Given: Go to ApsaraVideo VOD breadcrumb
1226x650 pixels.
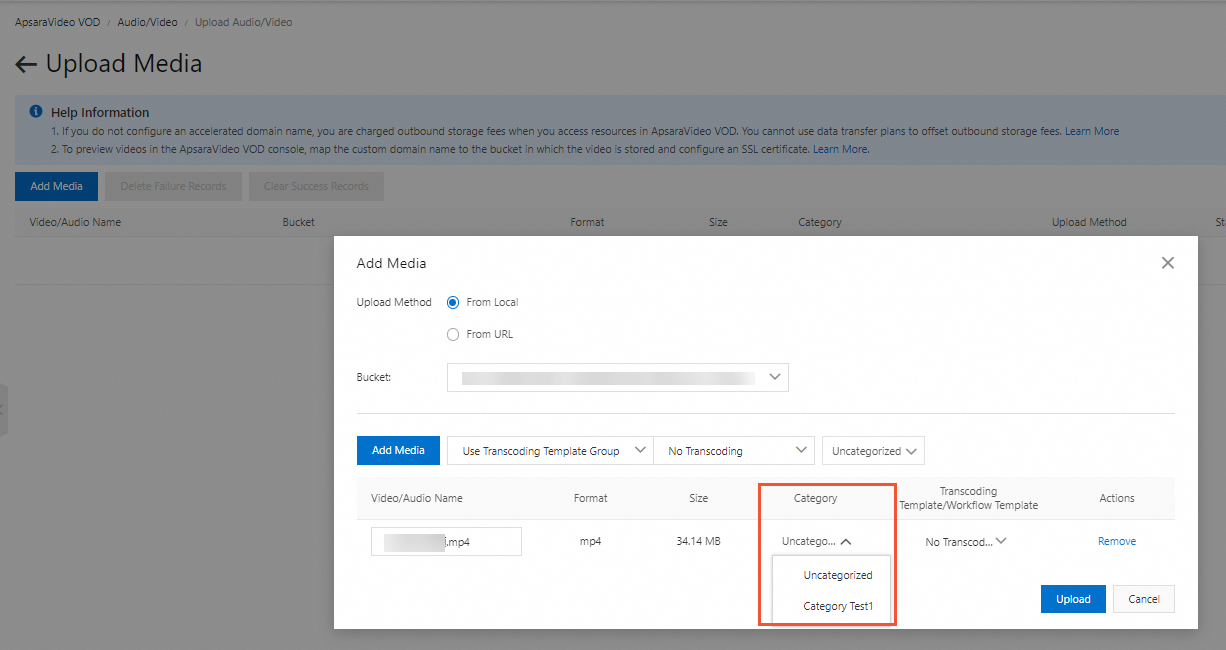Looking at the screenshot, I should coord(57,21).
